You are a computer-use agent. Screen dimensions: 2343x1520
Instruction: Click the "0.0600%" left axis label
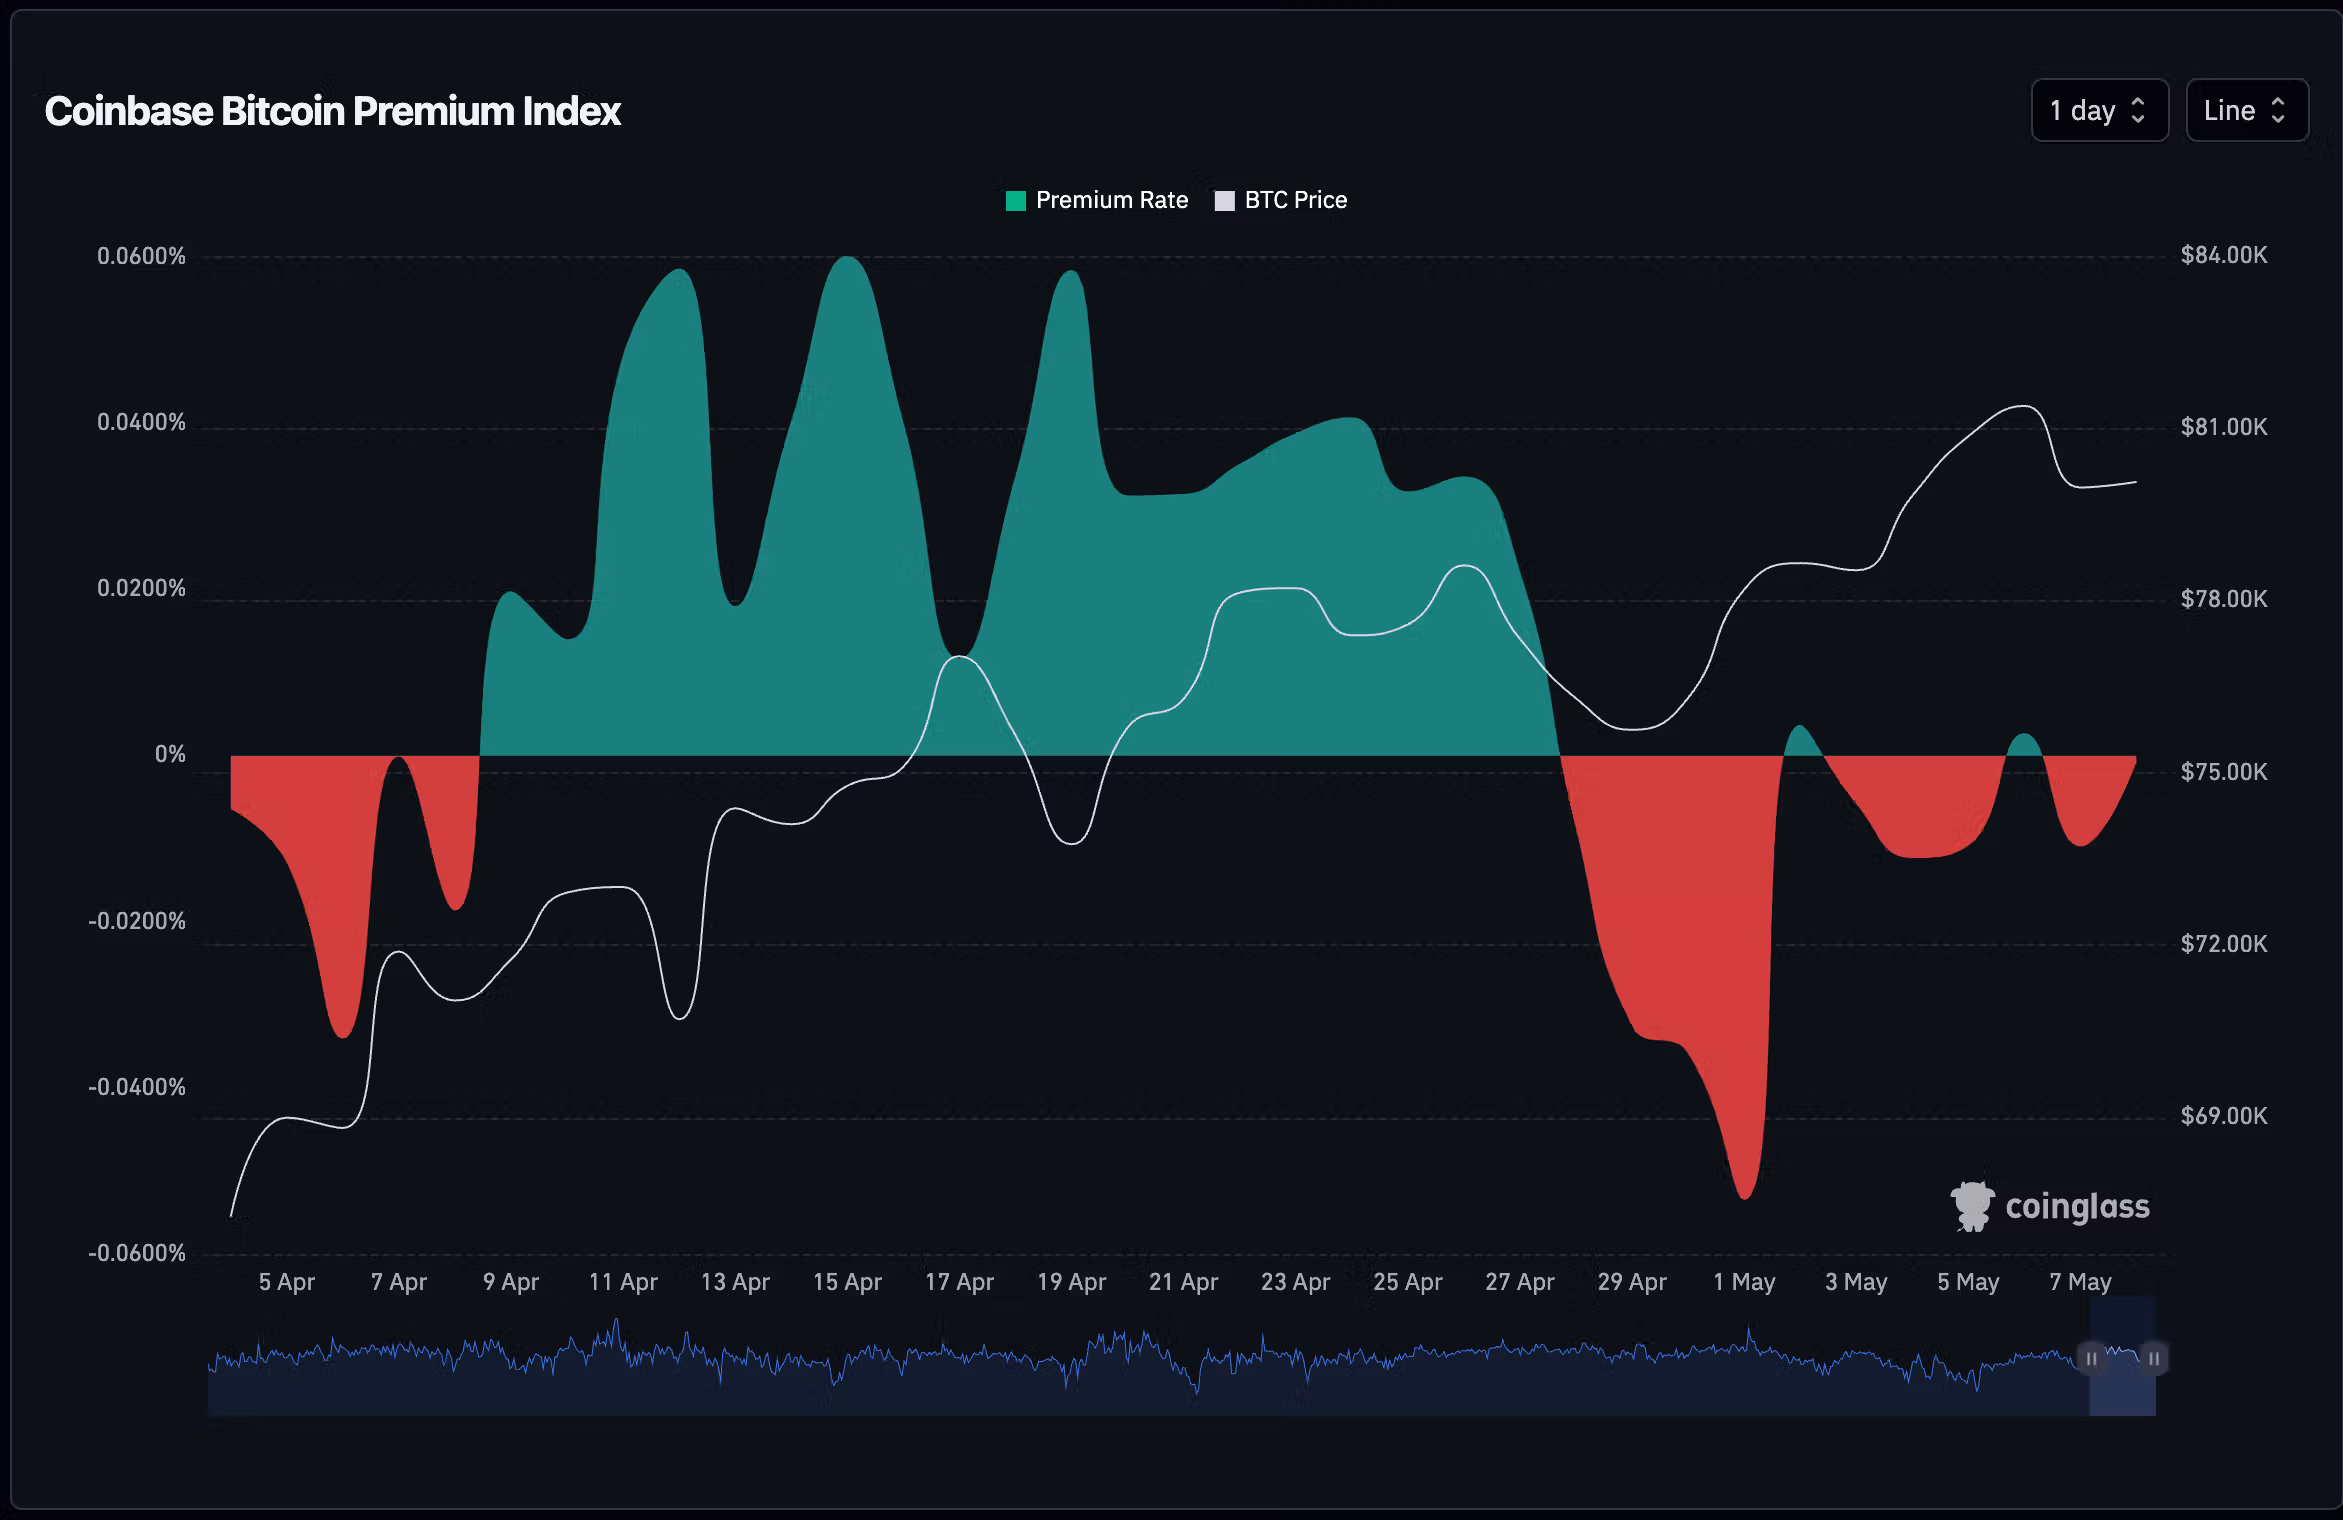141,256
